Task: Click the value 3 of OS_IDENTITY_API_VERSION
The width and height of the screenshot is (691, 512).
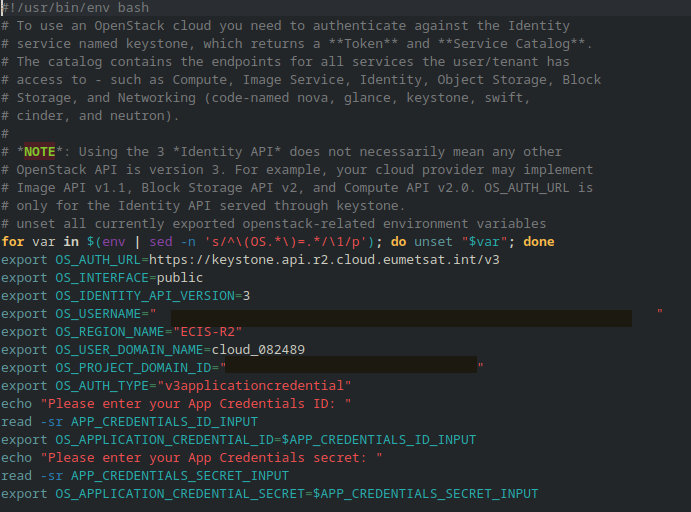Action: click(246, 296)
